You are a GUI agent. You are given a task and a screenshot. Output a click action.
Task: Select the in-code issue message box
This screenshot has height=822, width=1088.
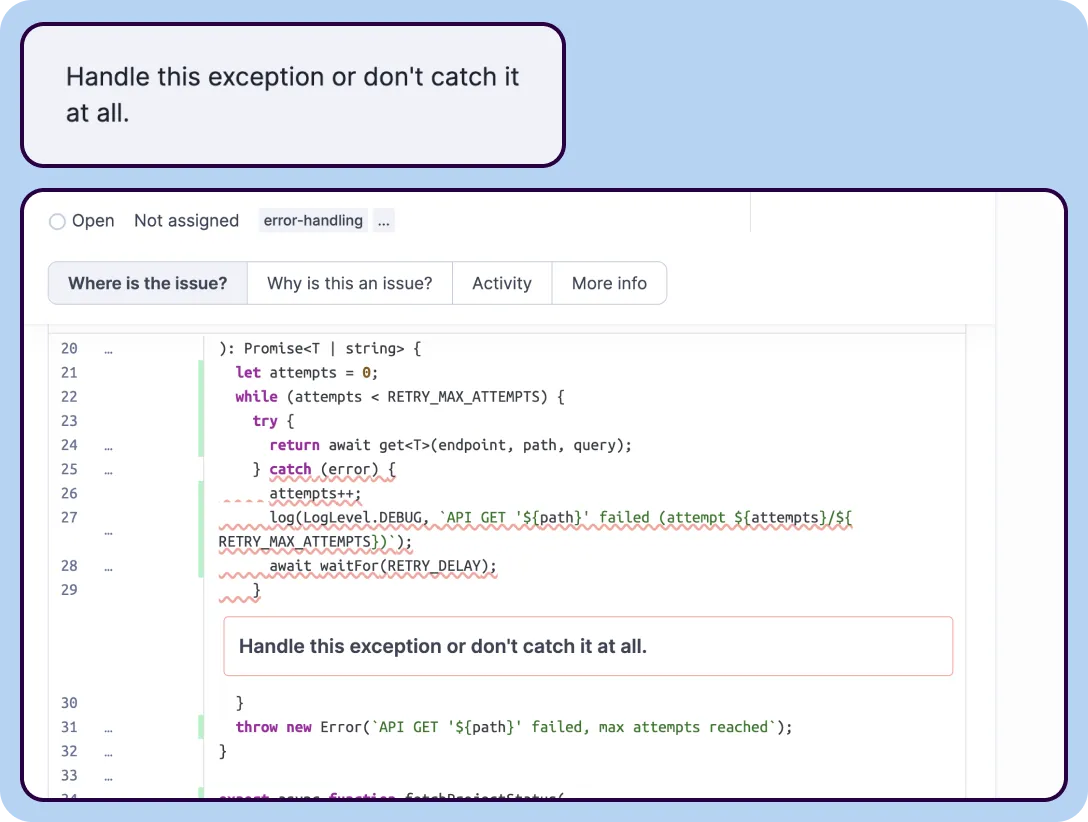click(x=588, y=646)
